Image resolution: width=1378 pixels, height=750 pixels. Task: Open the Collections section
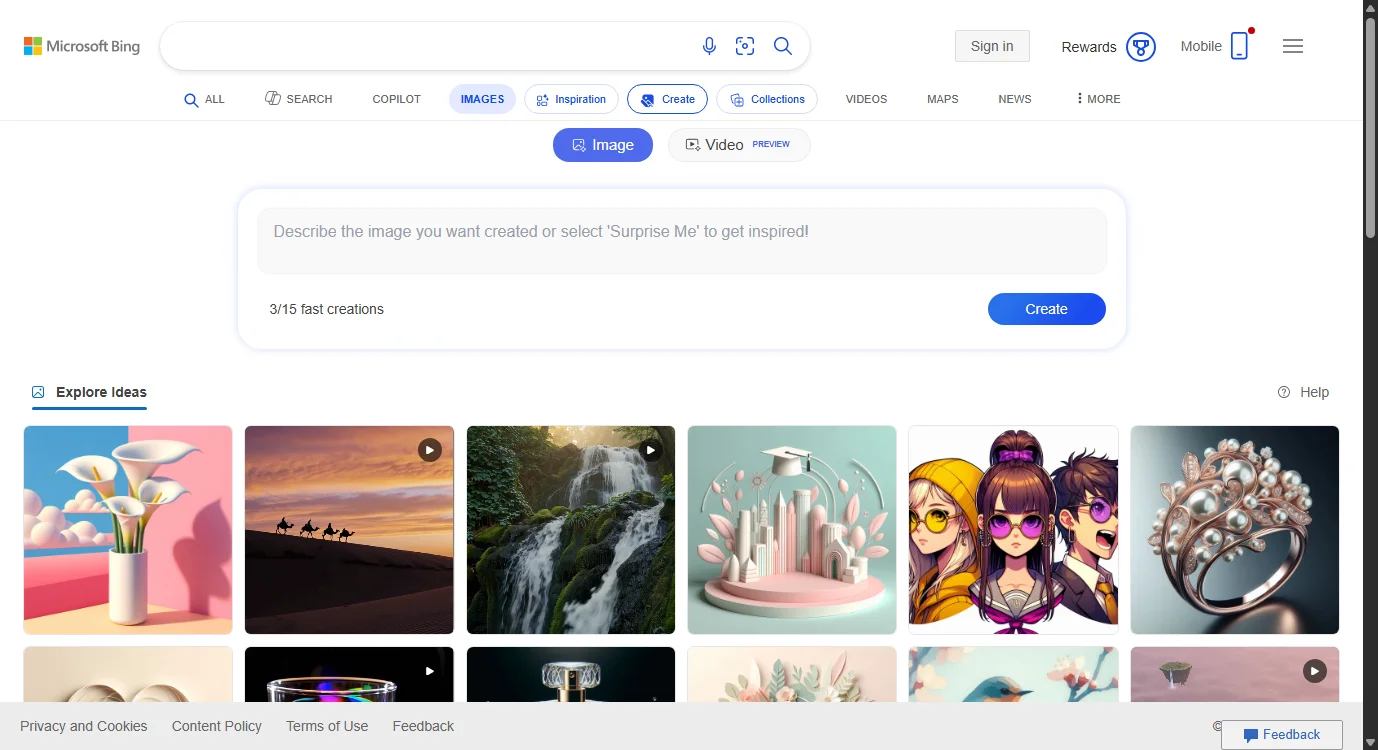766,98
